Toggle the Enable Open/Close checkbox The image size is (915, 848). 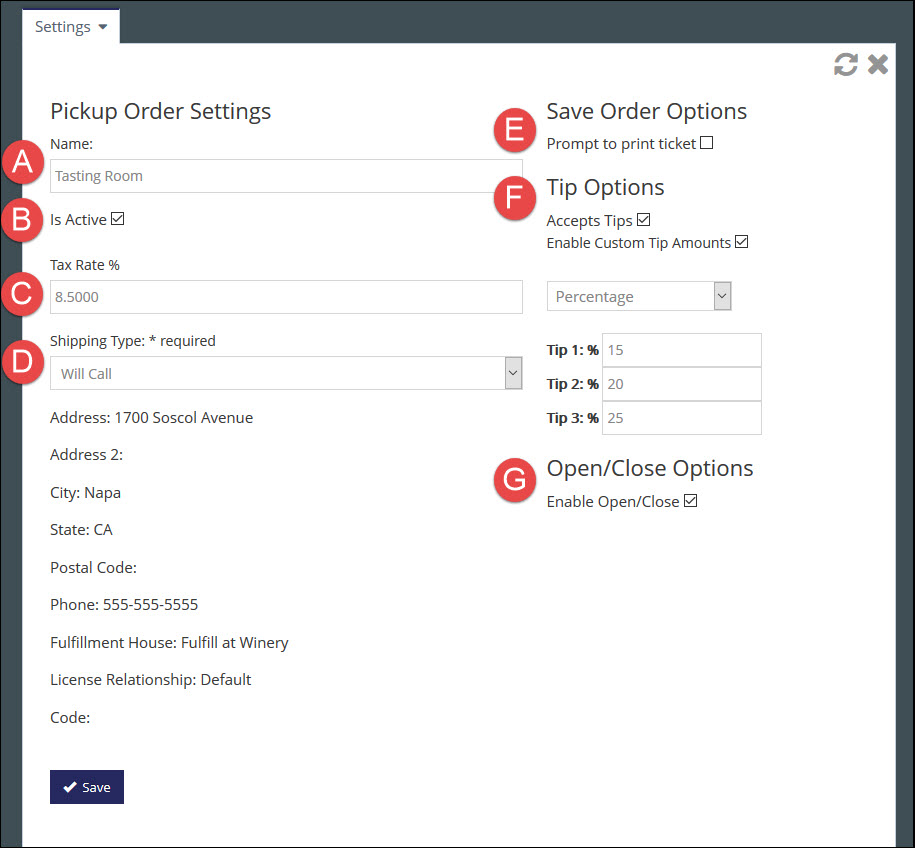tap(690, 500)
